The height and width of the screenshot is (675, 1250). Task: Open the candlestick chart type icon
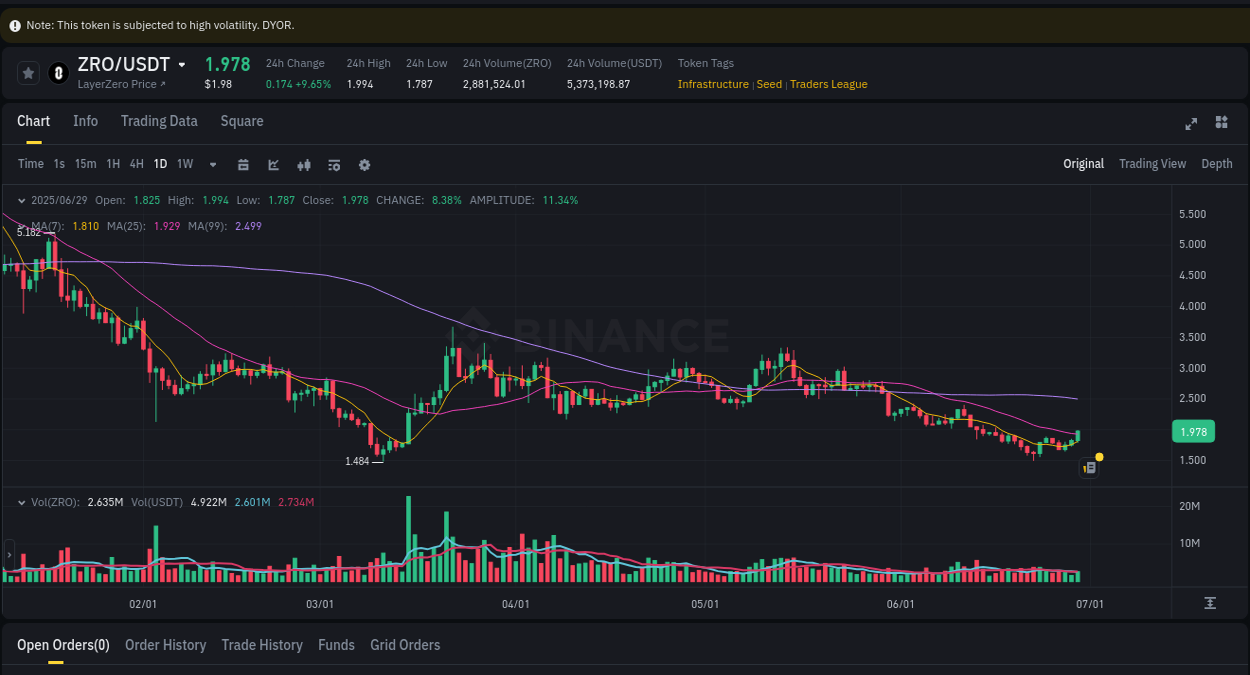tap(303, 163)
